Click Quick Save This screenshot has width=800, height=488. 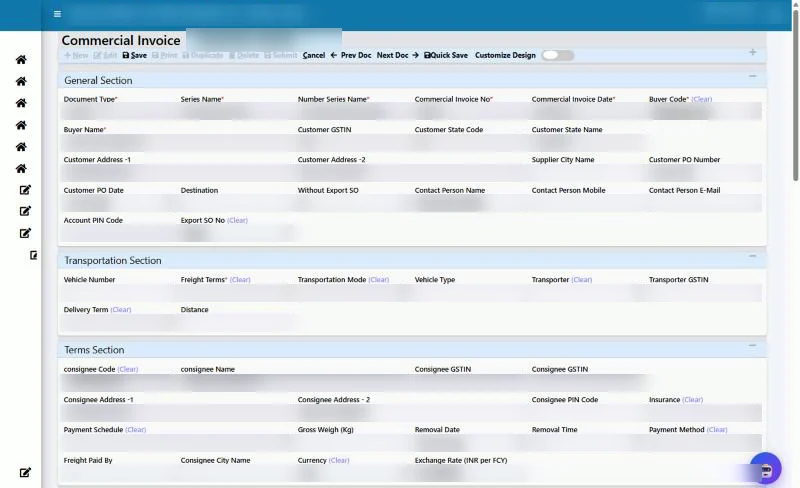446,55
